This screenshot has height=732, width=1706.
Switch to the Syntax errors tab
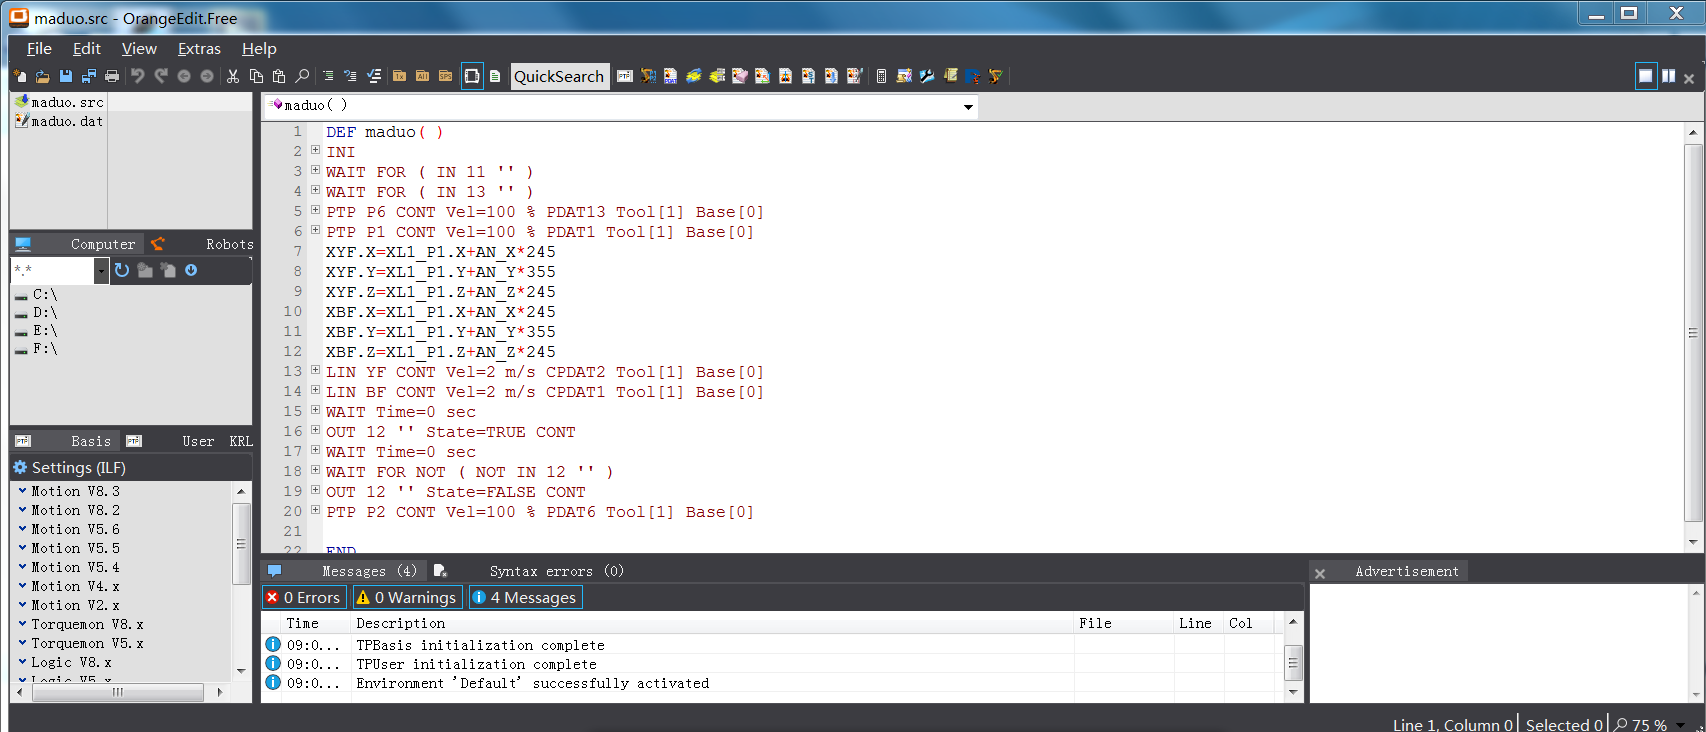pos(556,571)
